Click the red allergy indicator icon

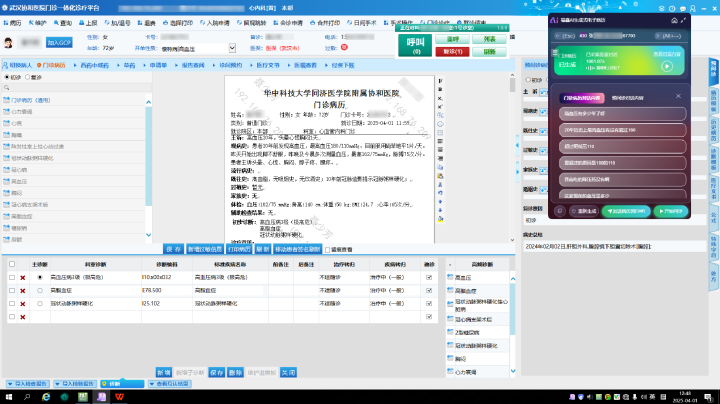coord(344,47)
